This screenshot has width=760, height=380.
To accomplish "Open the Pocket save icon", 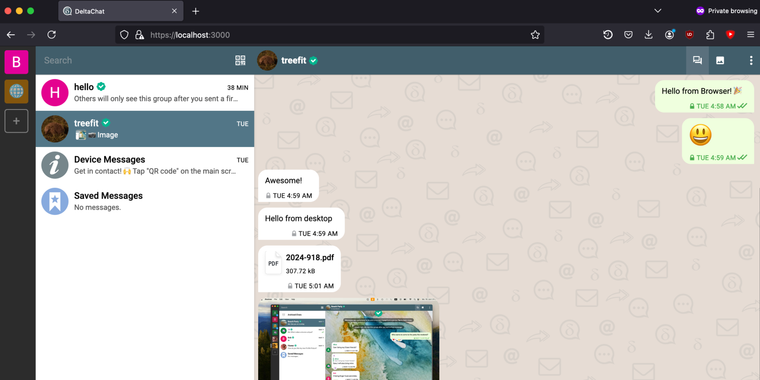I will coord(628,35).
